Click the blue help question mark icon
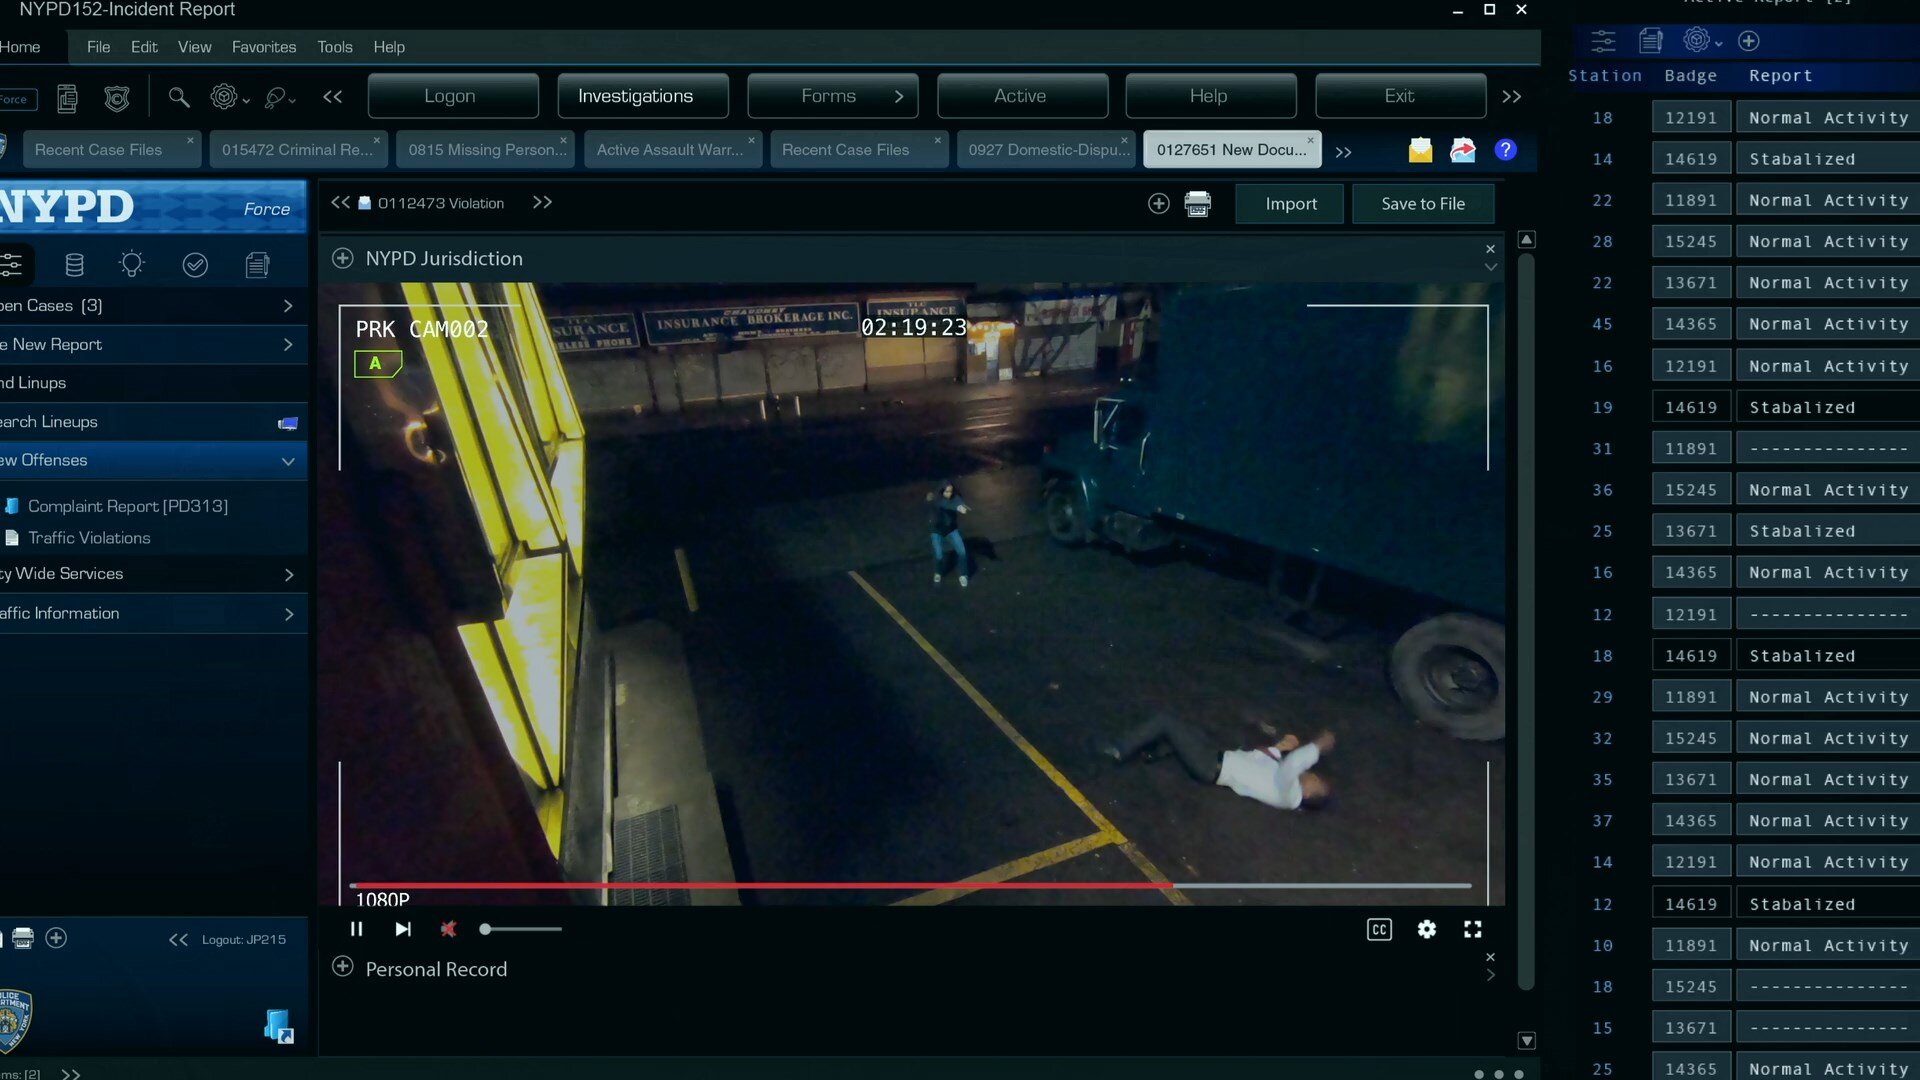This screenshot has height=1080, width=1920. click(1505, 150)
